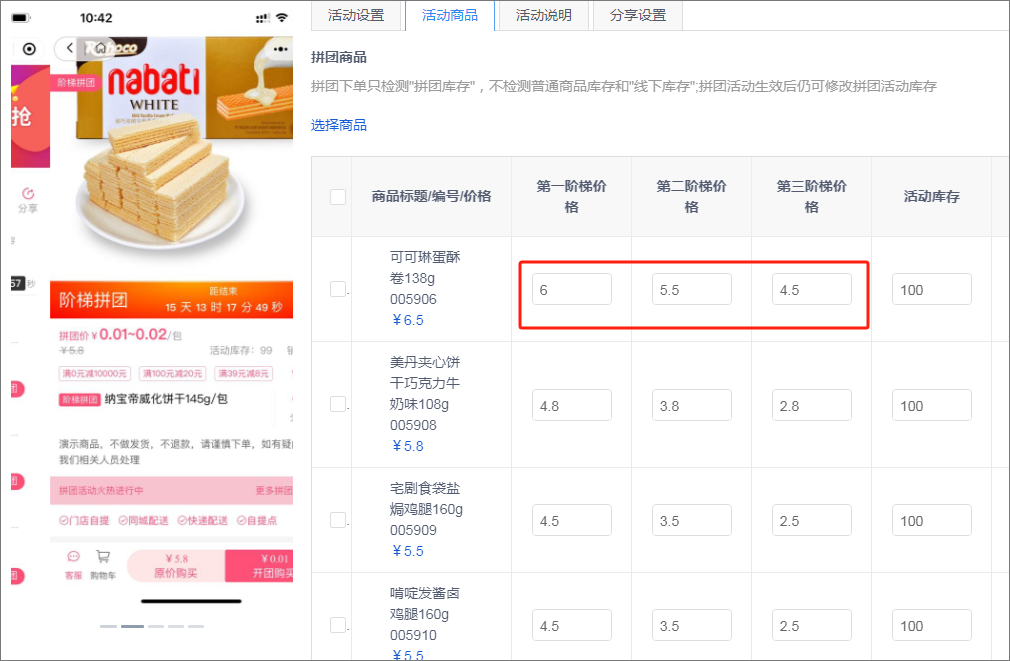Focus third-tier price field of 可可琳蛋酥卷 row
1010x661 pixels.
click(812, 289)
